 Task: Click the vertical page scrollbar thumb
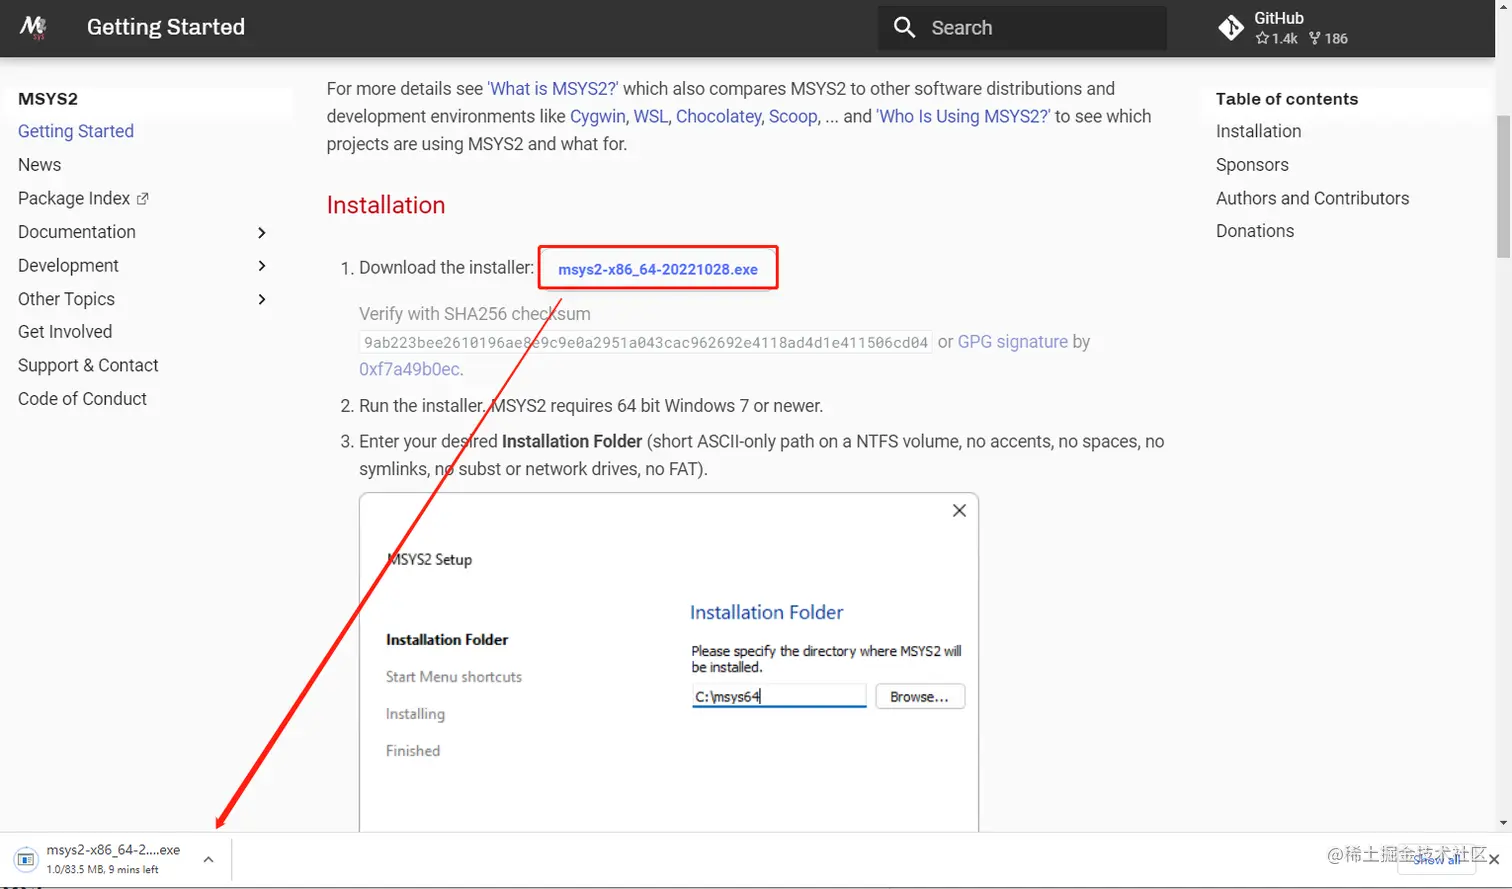1503,186
